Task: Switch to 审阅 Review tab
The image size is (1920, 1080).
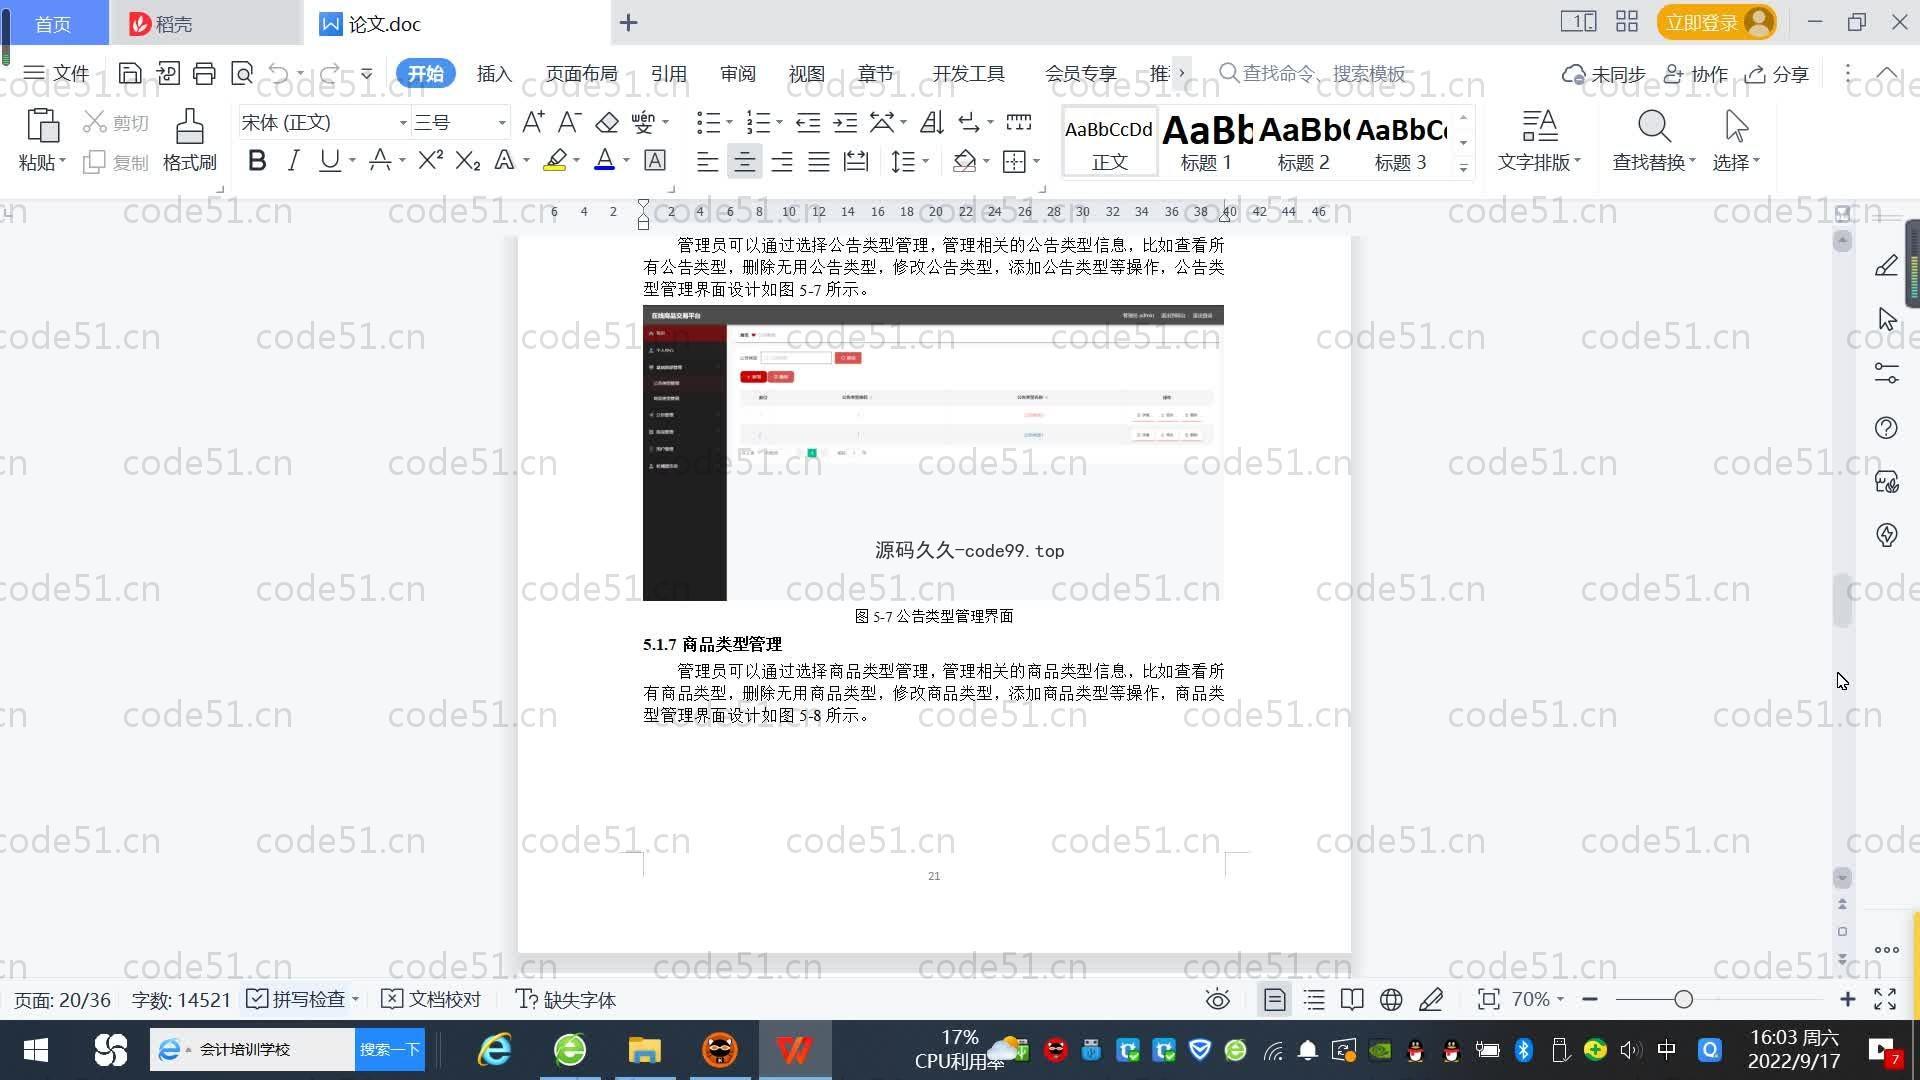Action: (x=738, y=73)
